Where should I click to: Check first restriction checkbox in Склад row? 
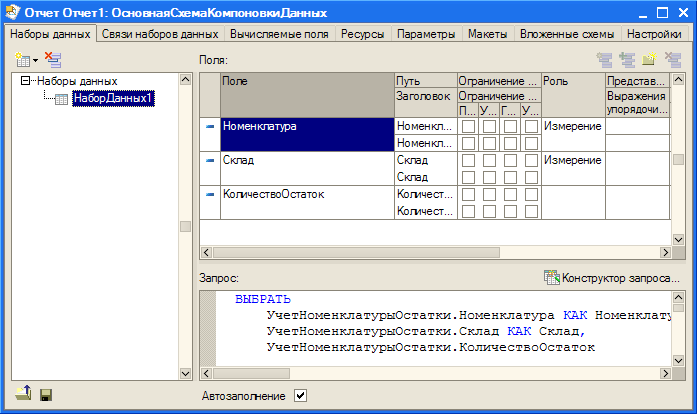tap(468, 160)
